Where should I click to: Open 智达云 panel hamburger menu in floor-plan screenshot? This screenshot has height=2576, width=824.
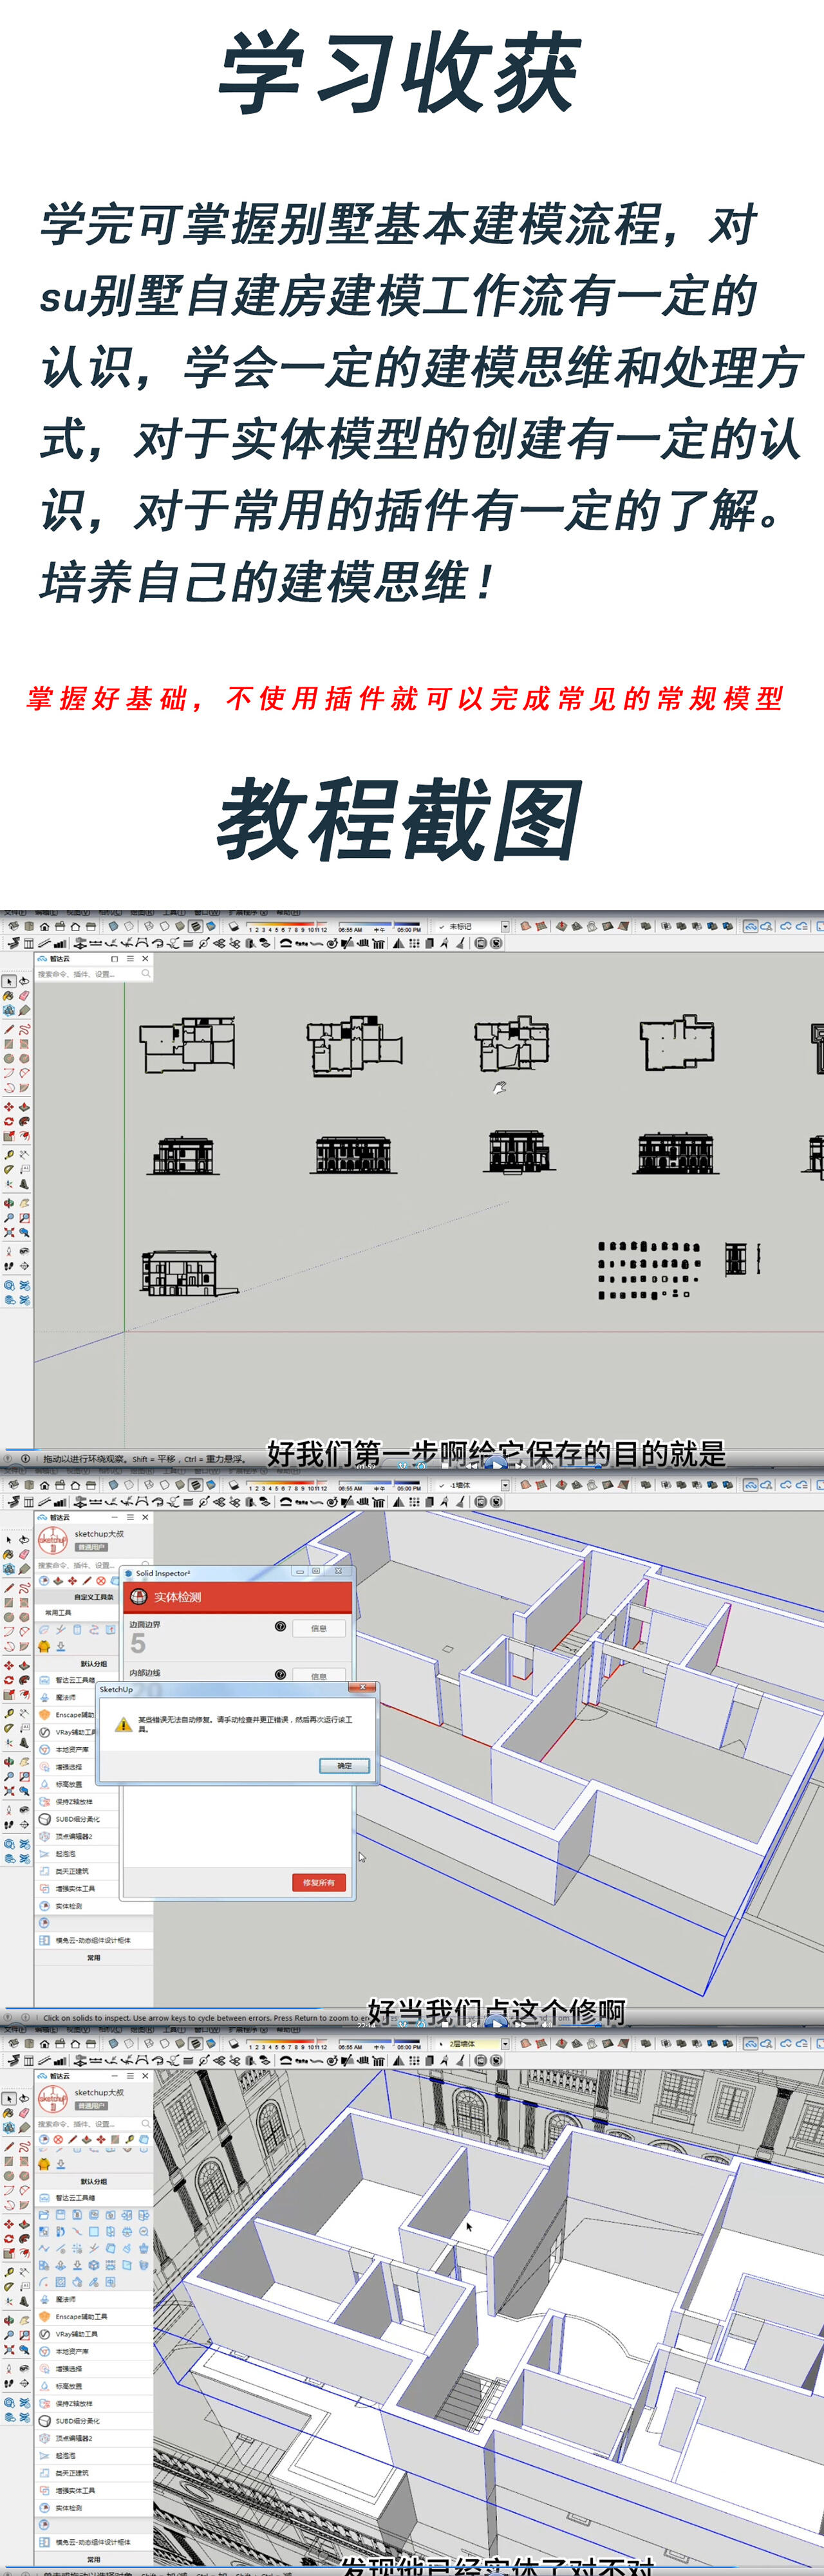[130, 958]
